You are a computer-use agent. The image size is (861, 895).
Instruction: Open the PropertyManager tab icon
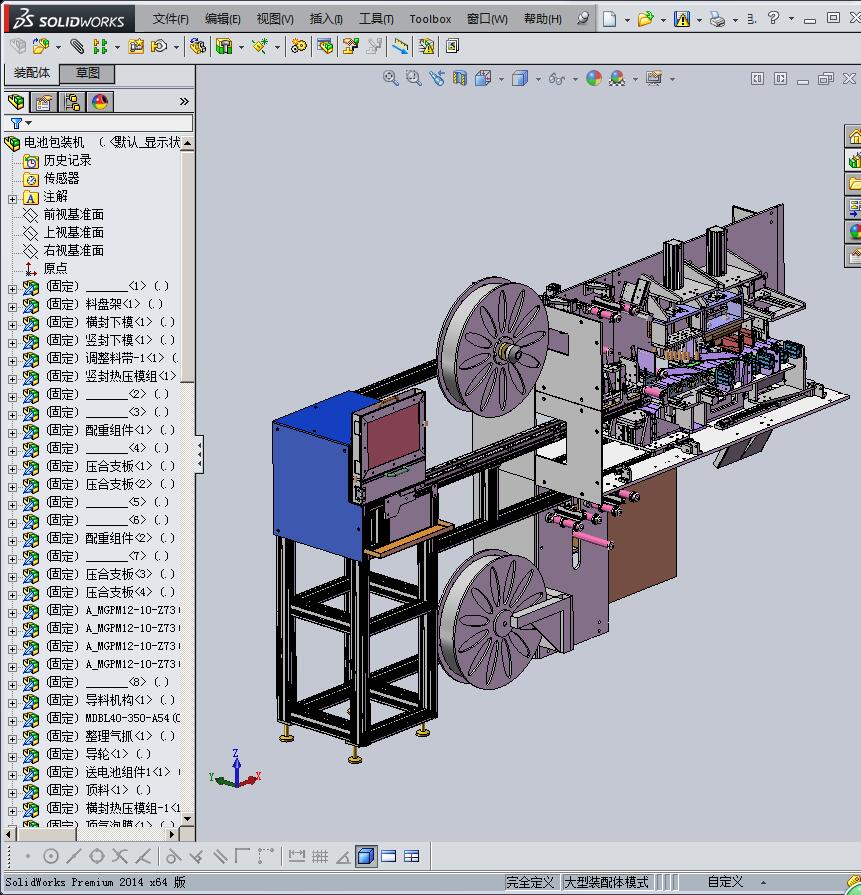pos(44,102)
